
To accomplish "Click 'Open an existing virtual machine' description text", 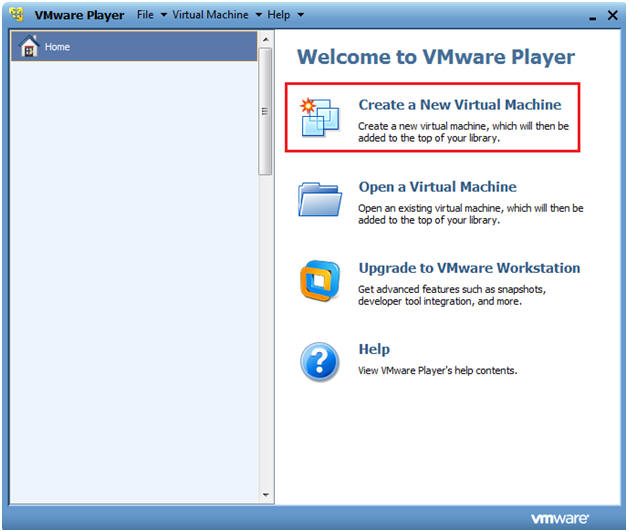I will tap(471, 214).
